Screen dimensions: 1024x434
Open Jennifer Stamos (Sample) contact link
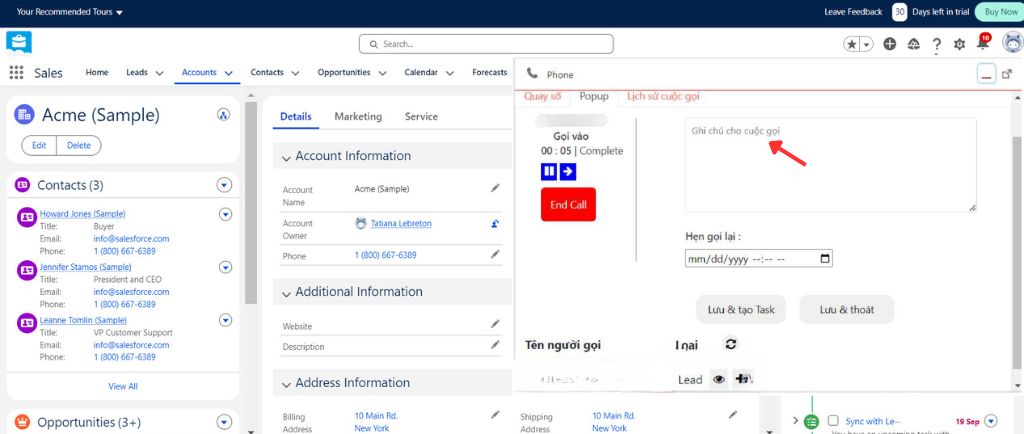86,267
